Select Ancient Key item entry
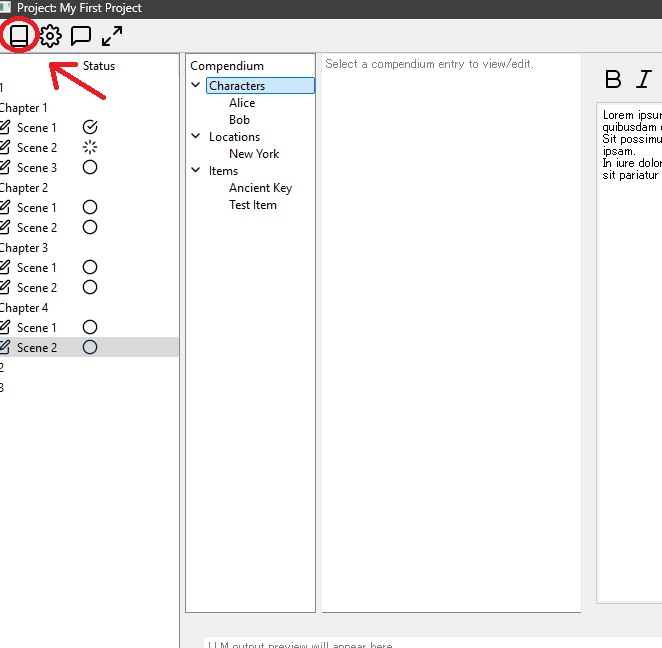Viewport: 662px width, 648px height. pyautogui.click(x=260, y=188)
